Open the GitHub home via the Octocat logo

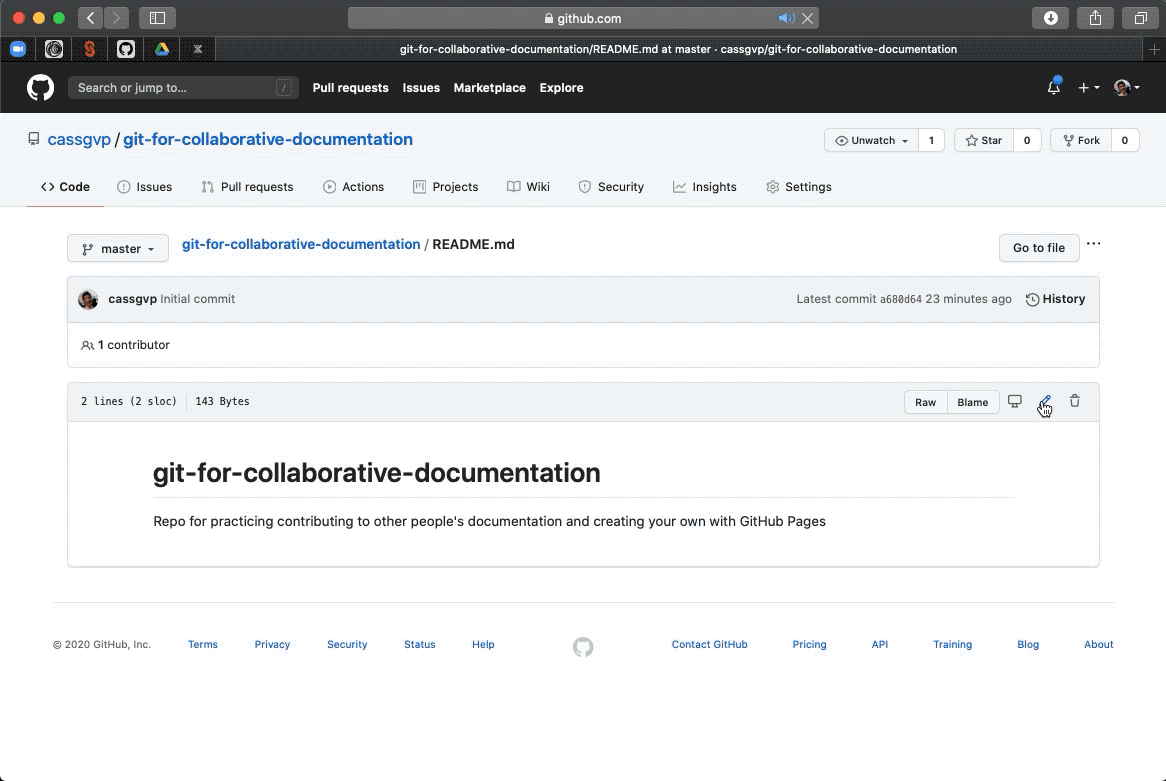(40, 87)
